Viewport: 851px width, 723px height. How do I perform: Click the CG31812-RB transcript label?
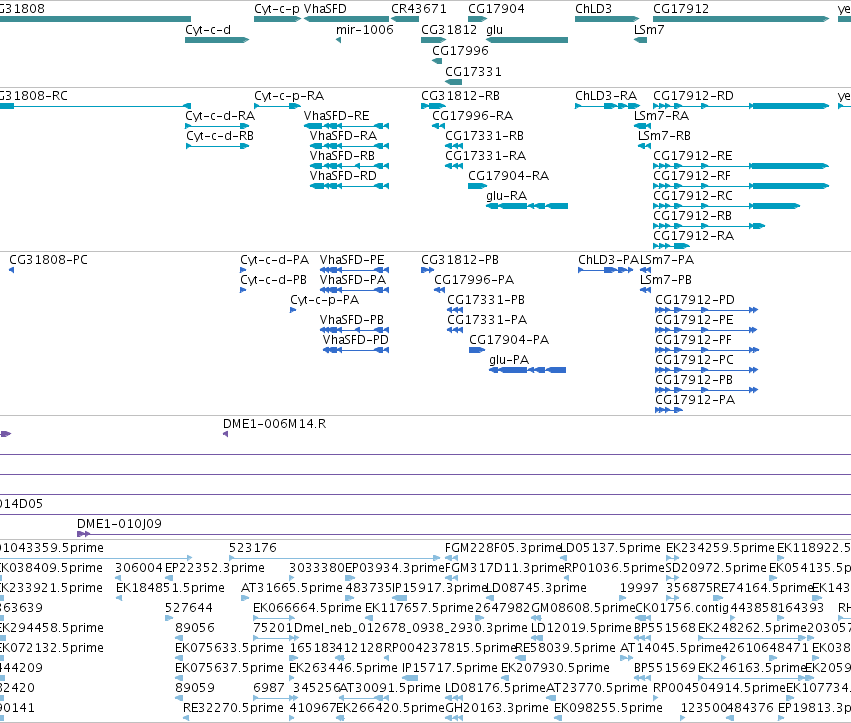[x=461, y=96]
